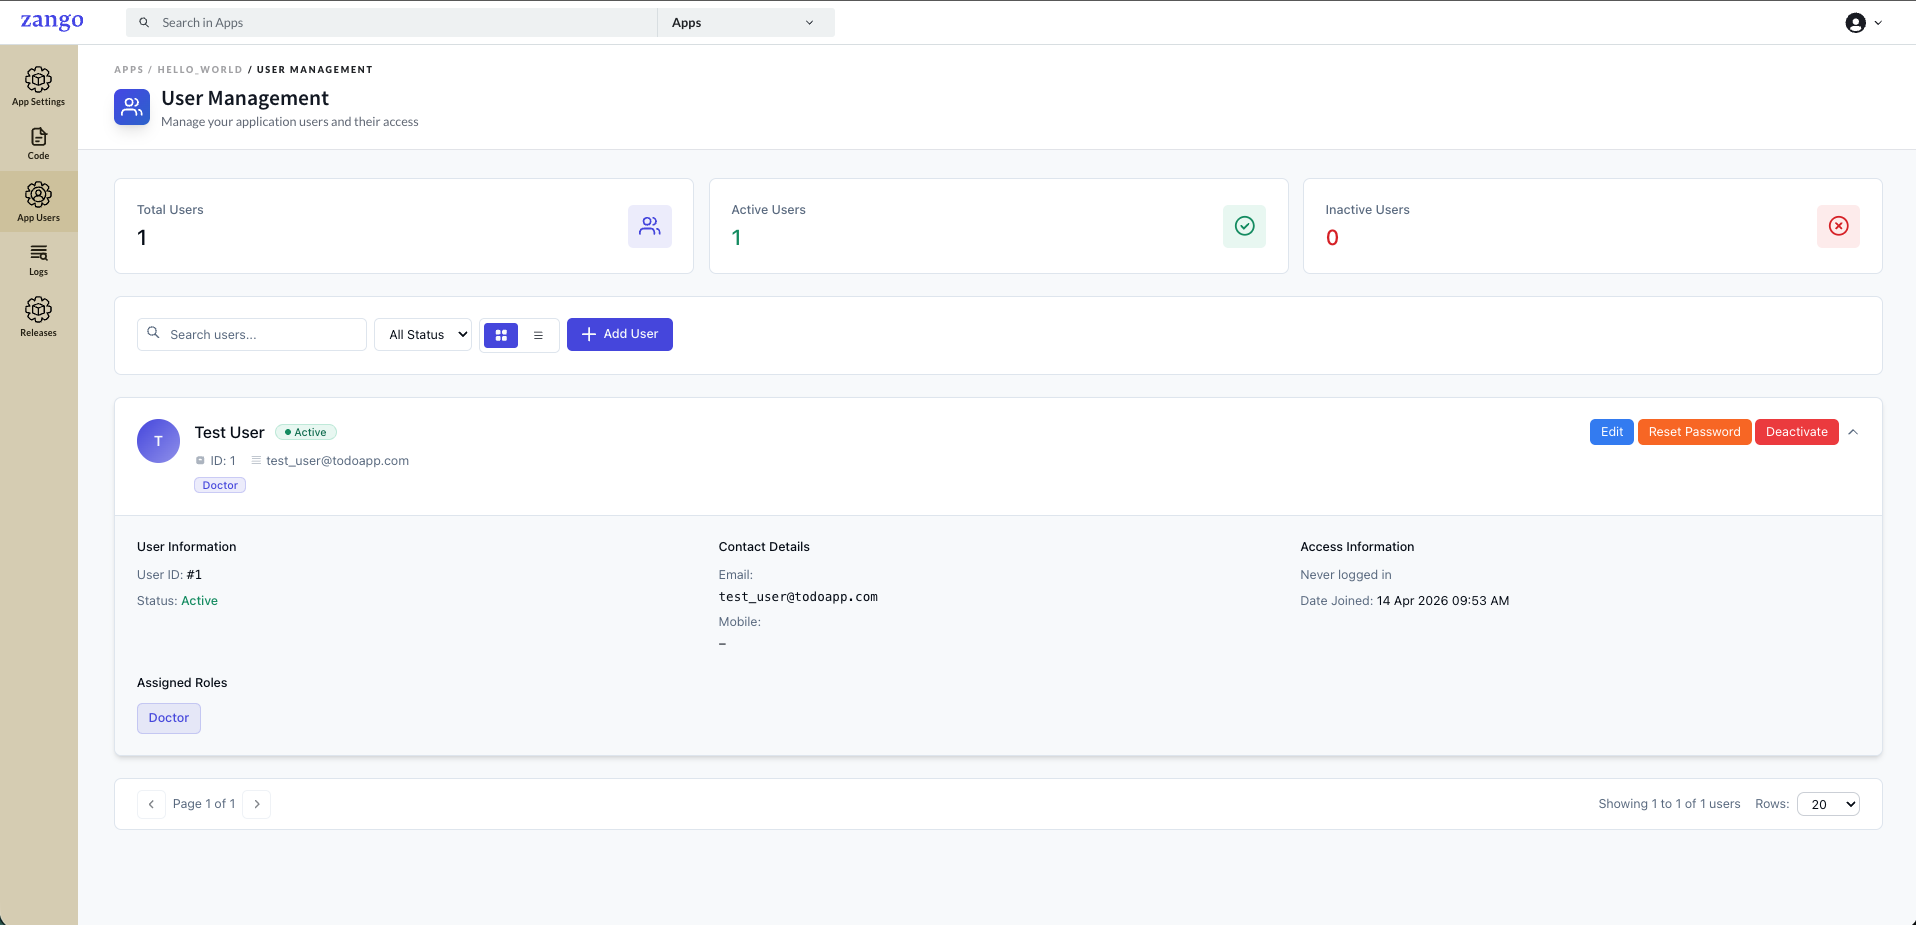1916x925 pixels.
Task: Click the Active status badge
Action: click(306, 432)
